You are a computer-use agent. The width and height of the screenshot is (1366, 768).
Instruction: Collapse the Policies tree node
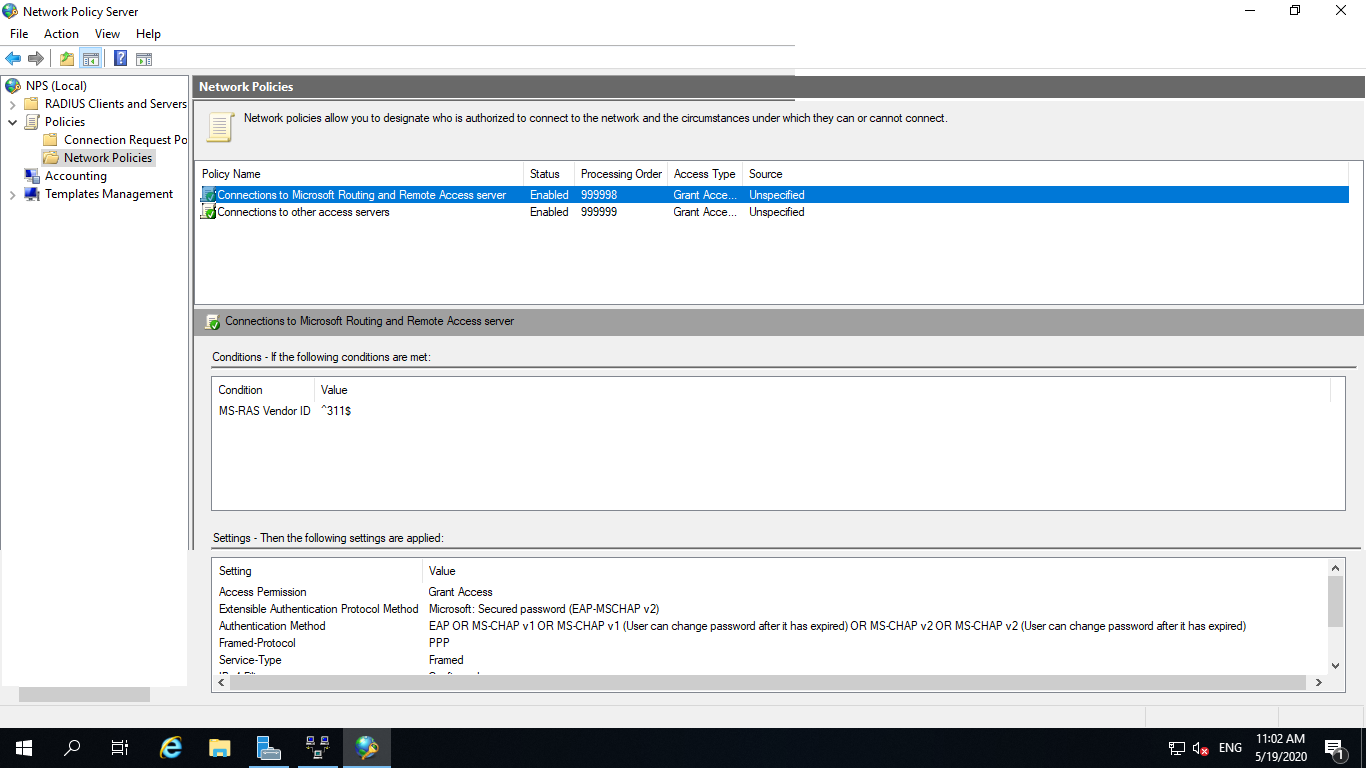tap(12, 122)
